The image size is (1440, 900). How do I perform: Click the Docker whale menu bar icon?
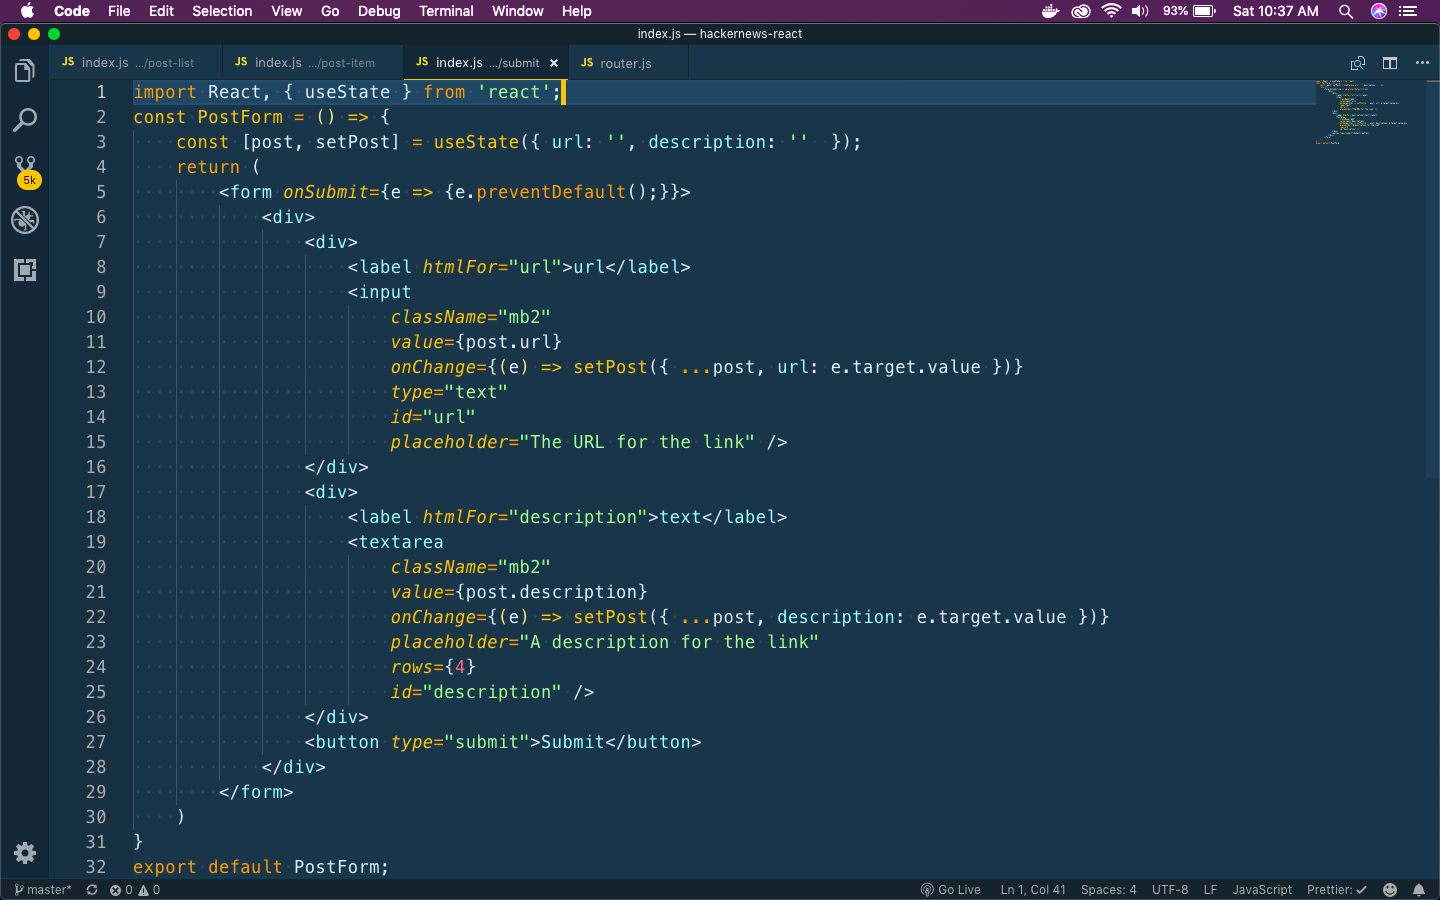[x=1051, y=11]
